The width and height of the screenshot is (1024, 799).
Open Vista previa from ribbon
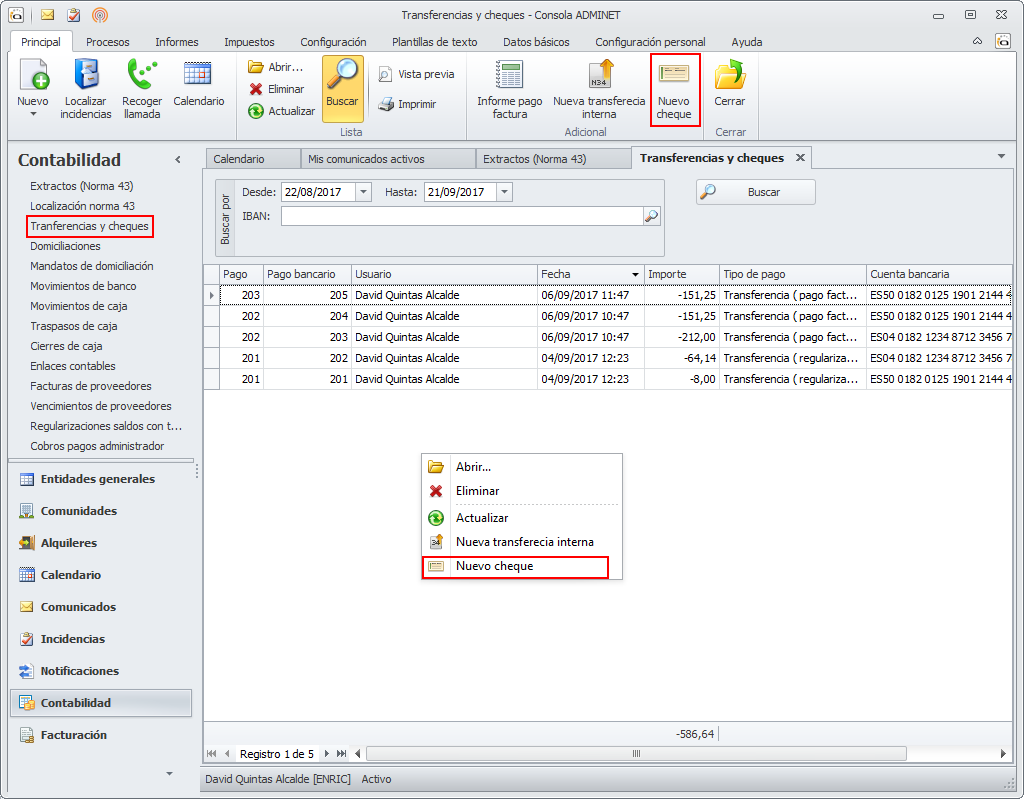(416, 74)
